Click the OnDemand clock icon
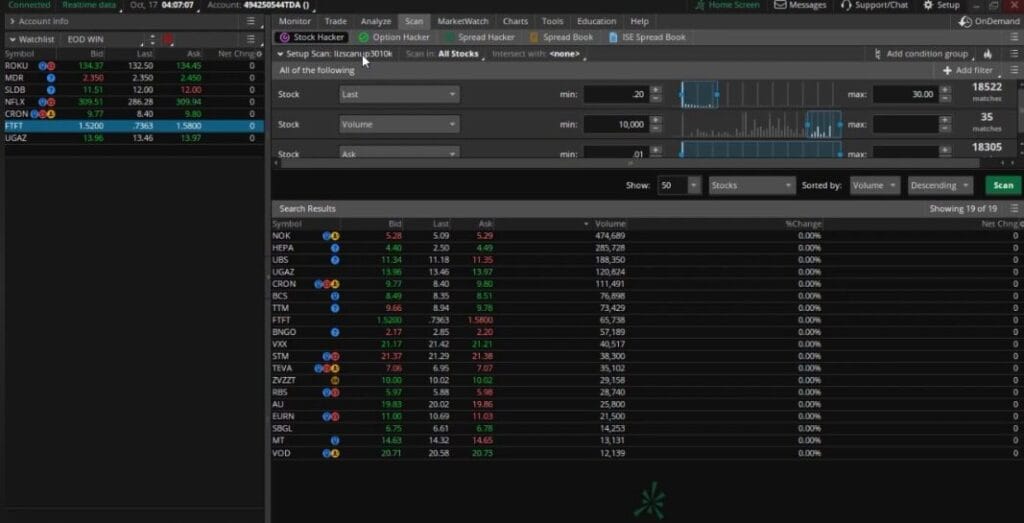The image size is (1024, 523). pyautogui.click(x=965, y=22)
